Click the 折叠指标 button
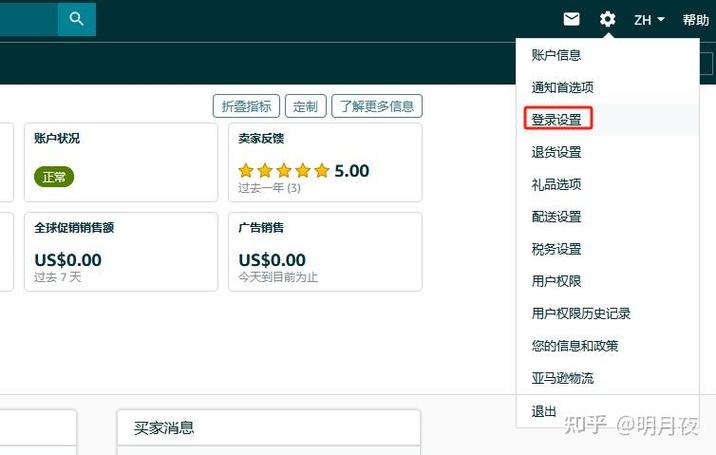Image resolution: width=716 pixels, height=455 pixels. coord(246,106)
